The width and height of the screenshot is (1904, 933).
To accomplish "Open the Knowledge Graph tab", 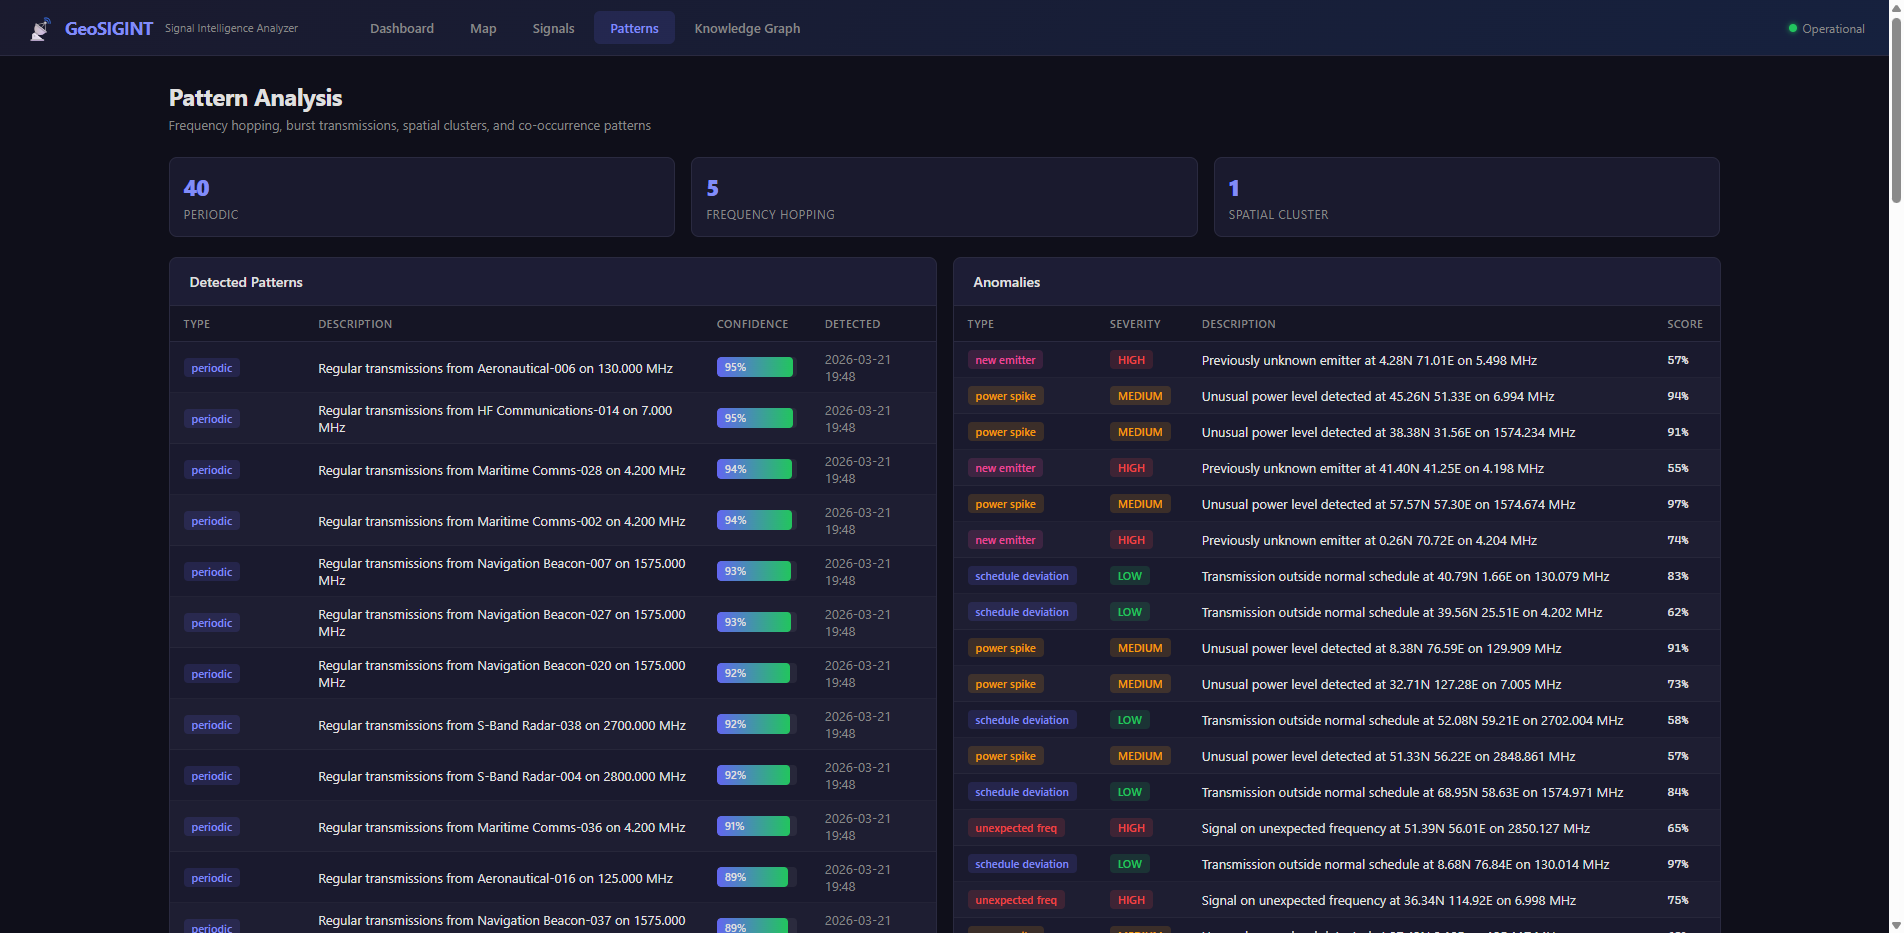I will (747, 29).
